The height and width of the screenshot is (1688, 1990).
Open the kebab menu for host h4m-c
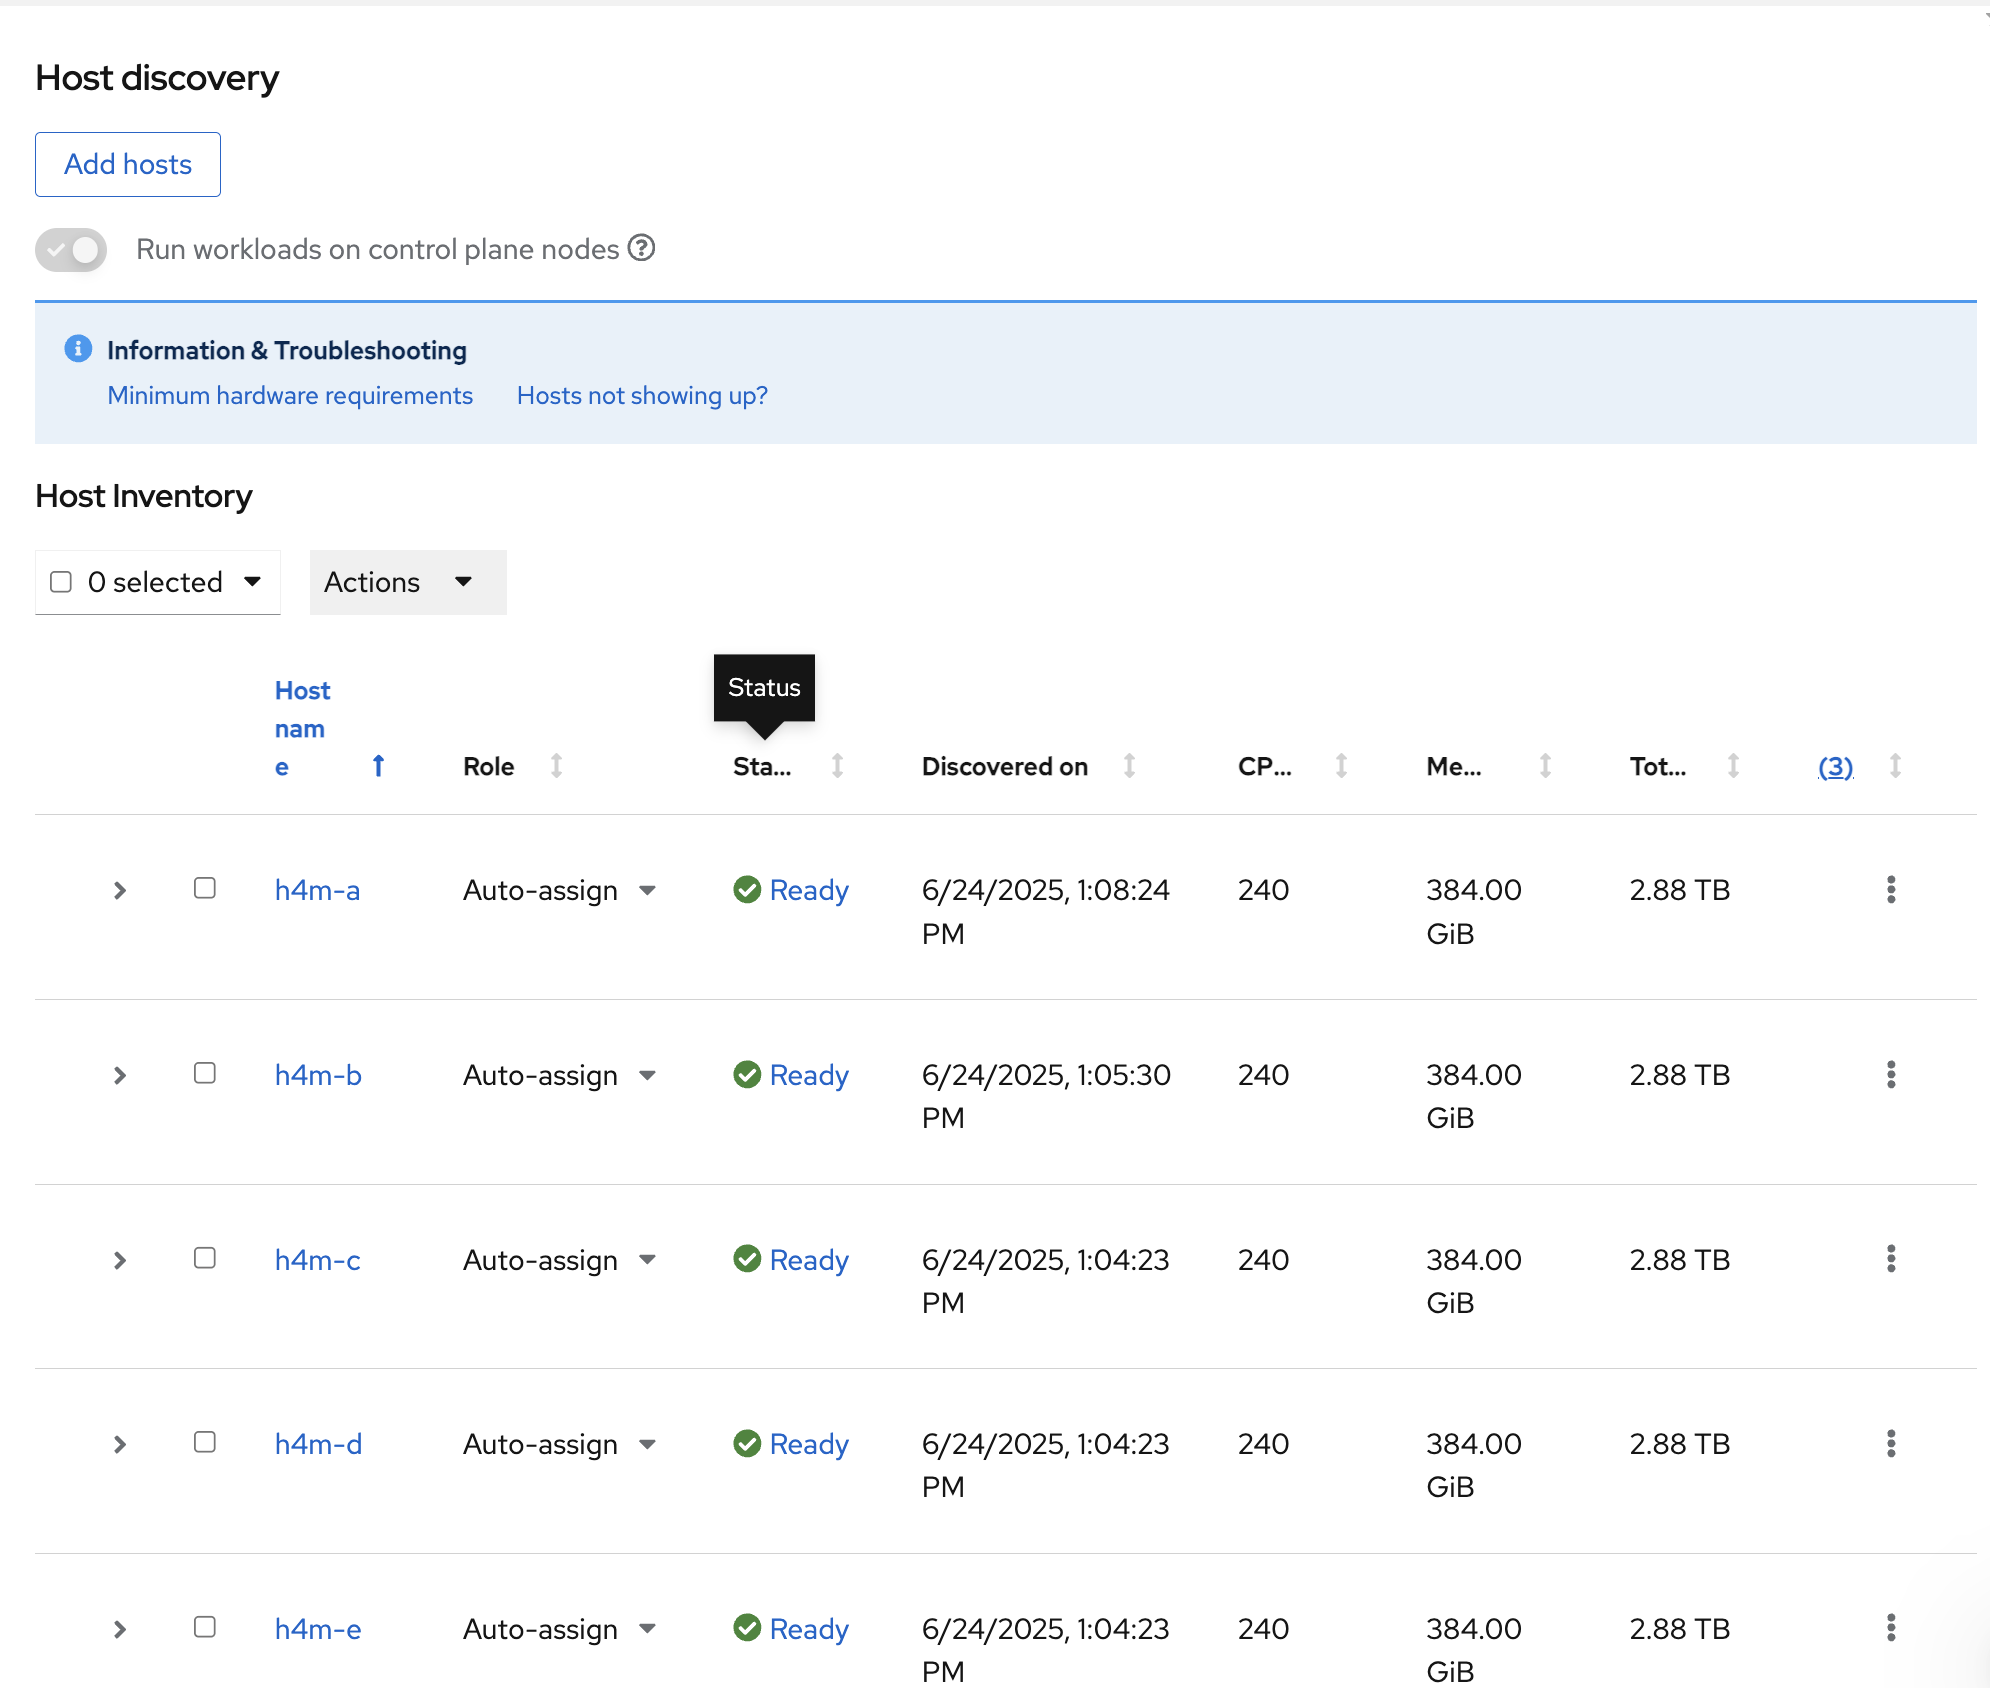(1891, 1260)
